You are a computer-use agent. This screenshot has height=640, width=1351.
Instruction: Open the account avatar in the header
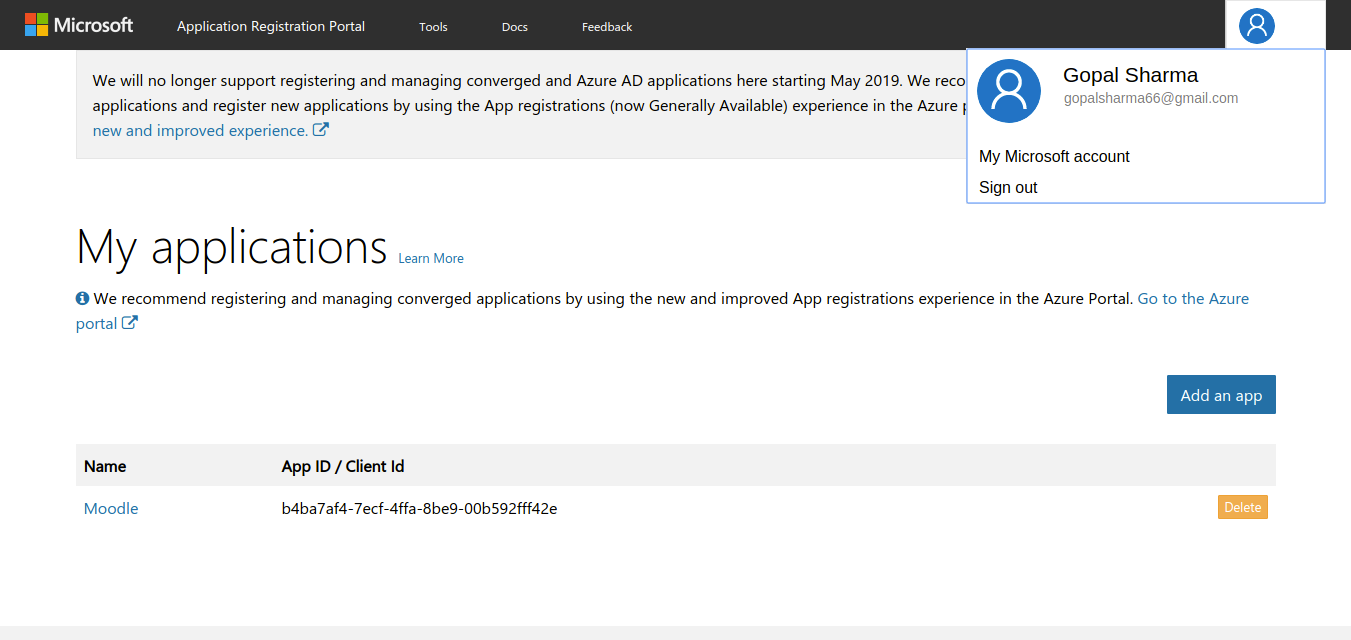point(1256,25)
